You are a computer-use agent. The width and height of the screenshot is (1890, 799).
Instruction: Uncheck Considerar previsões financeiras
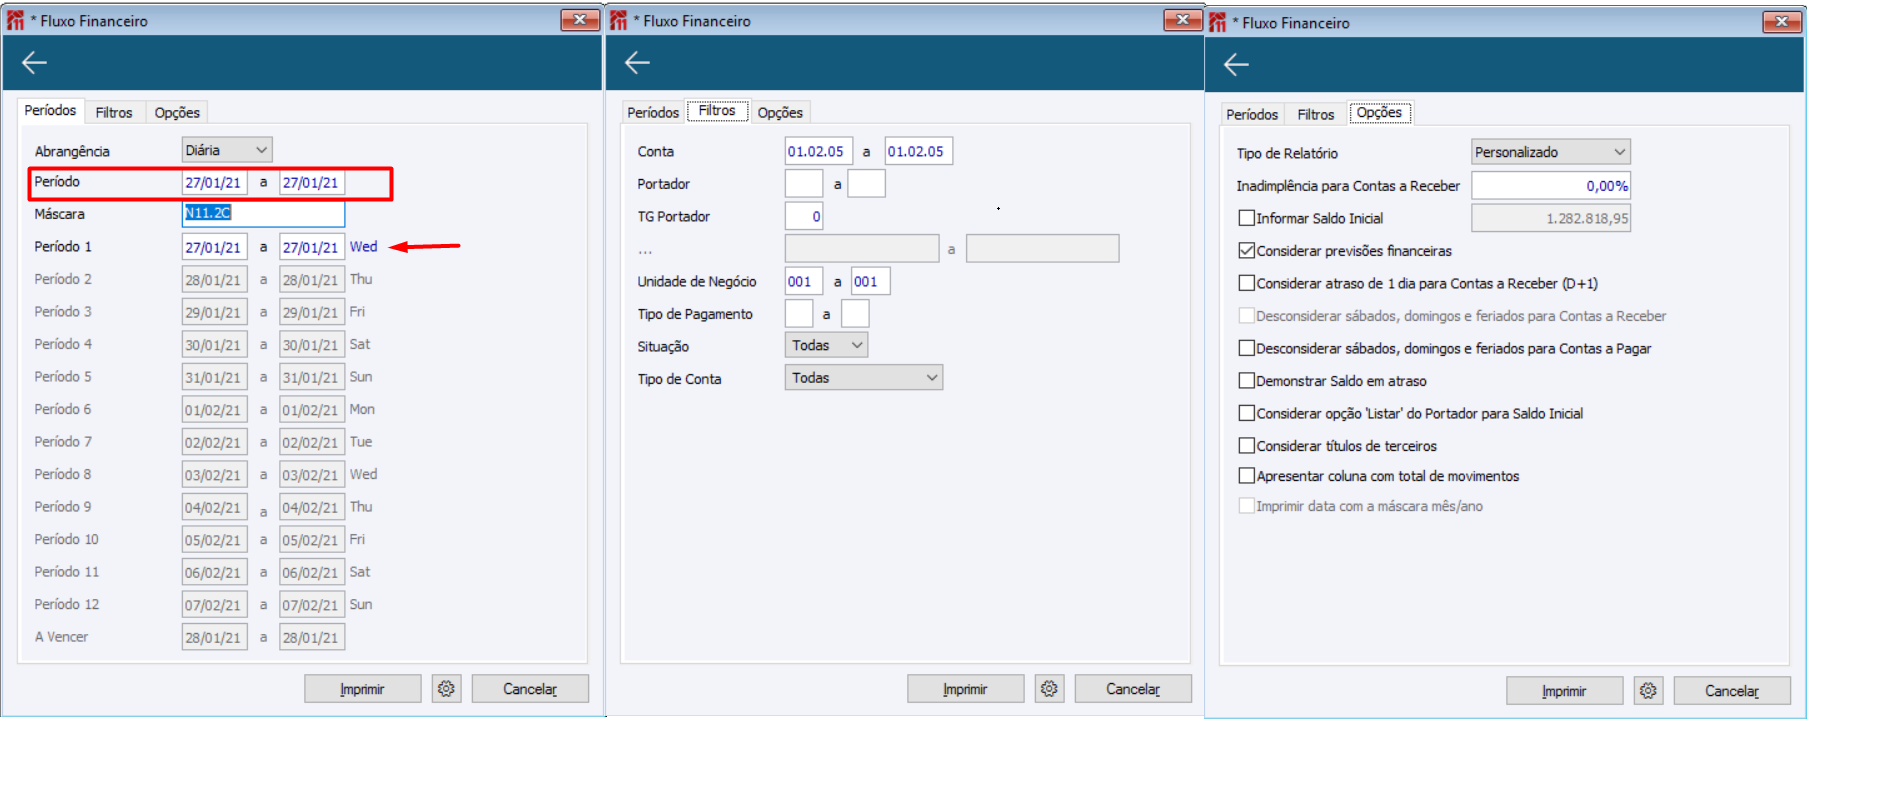click(1246, 251)
